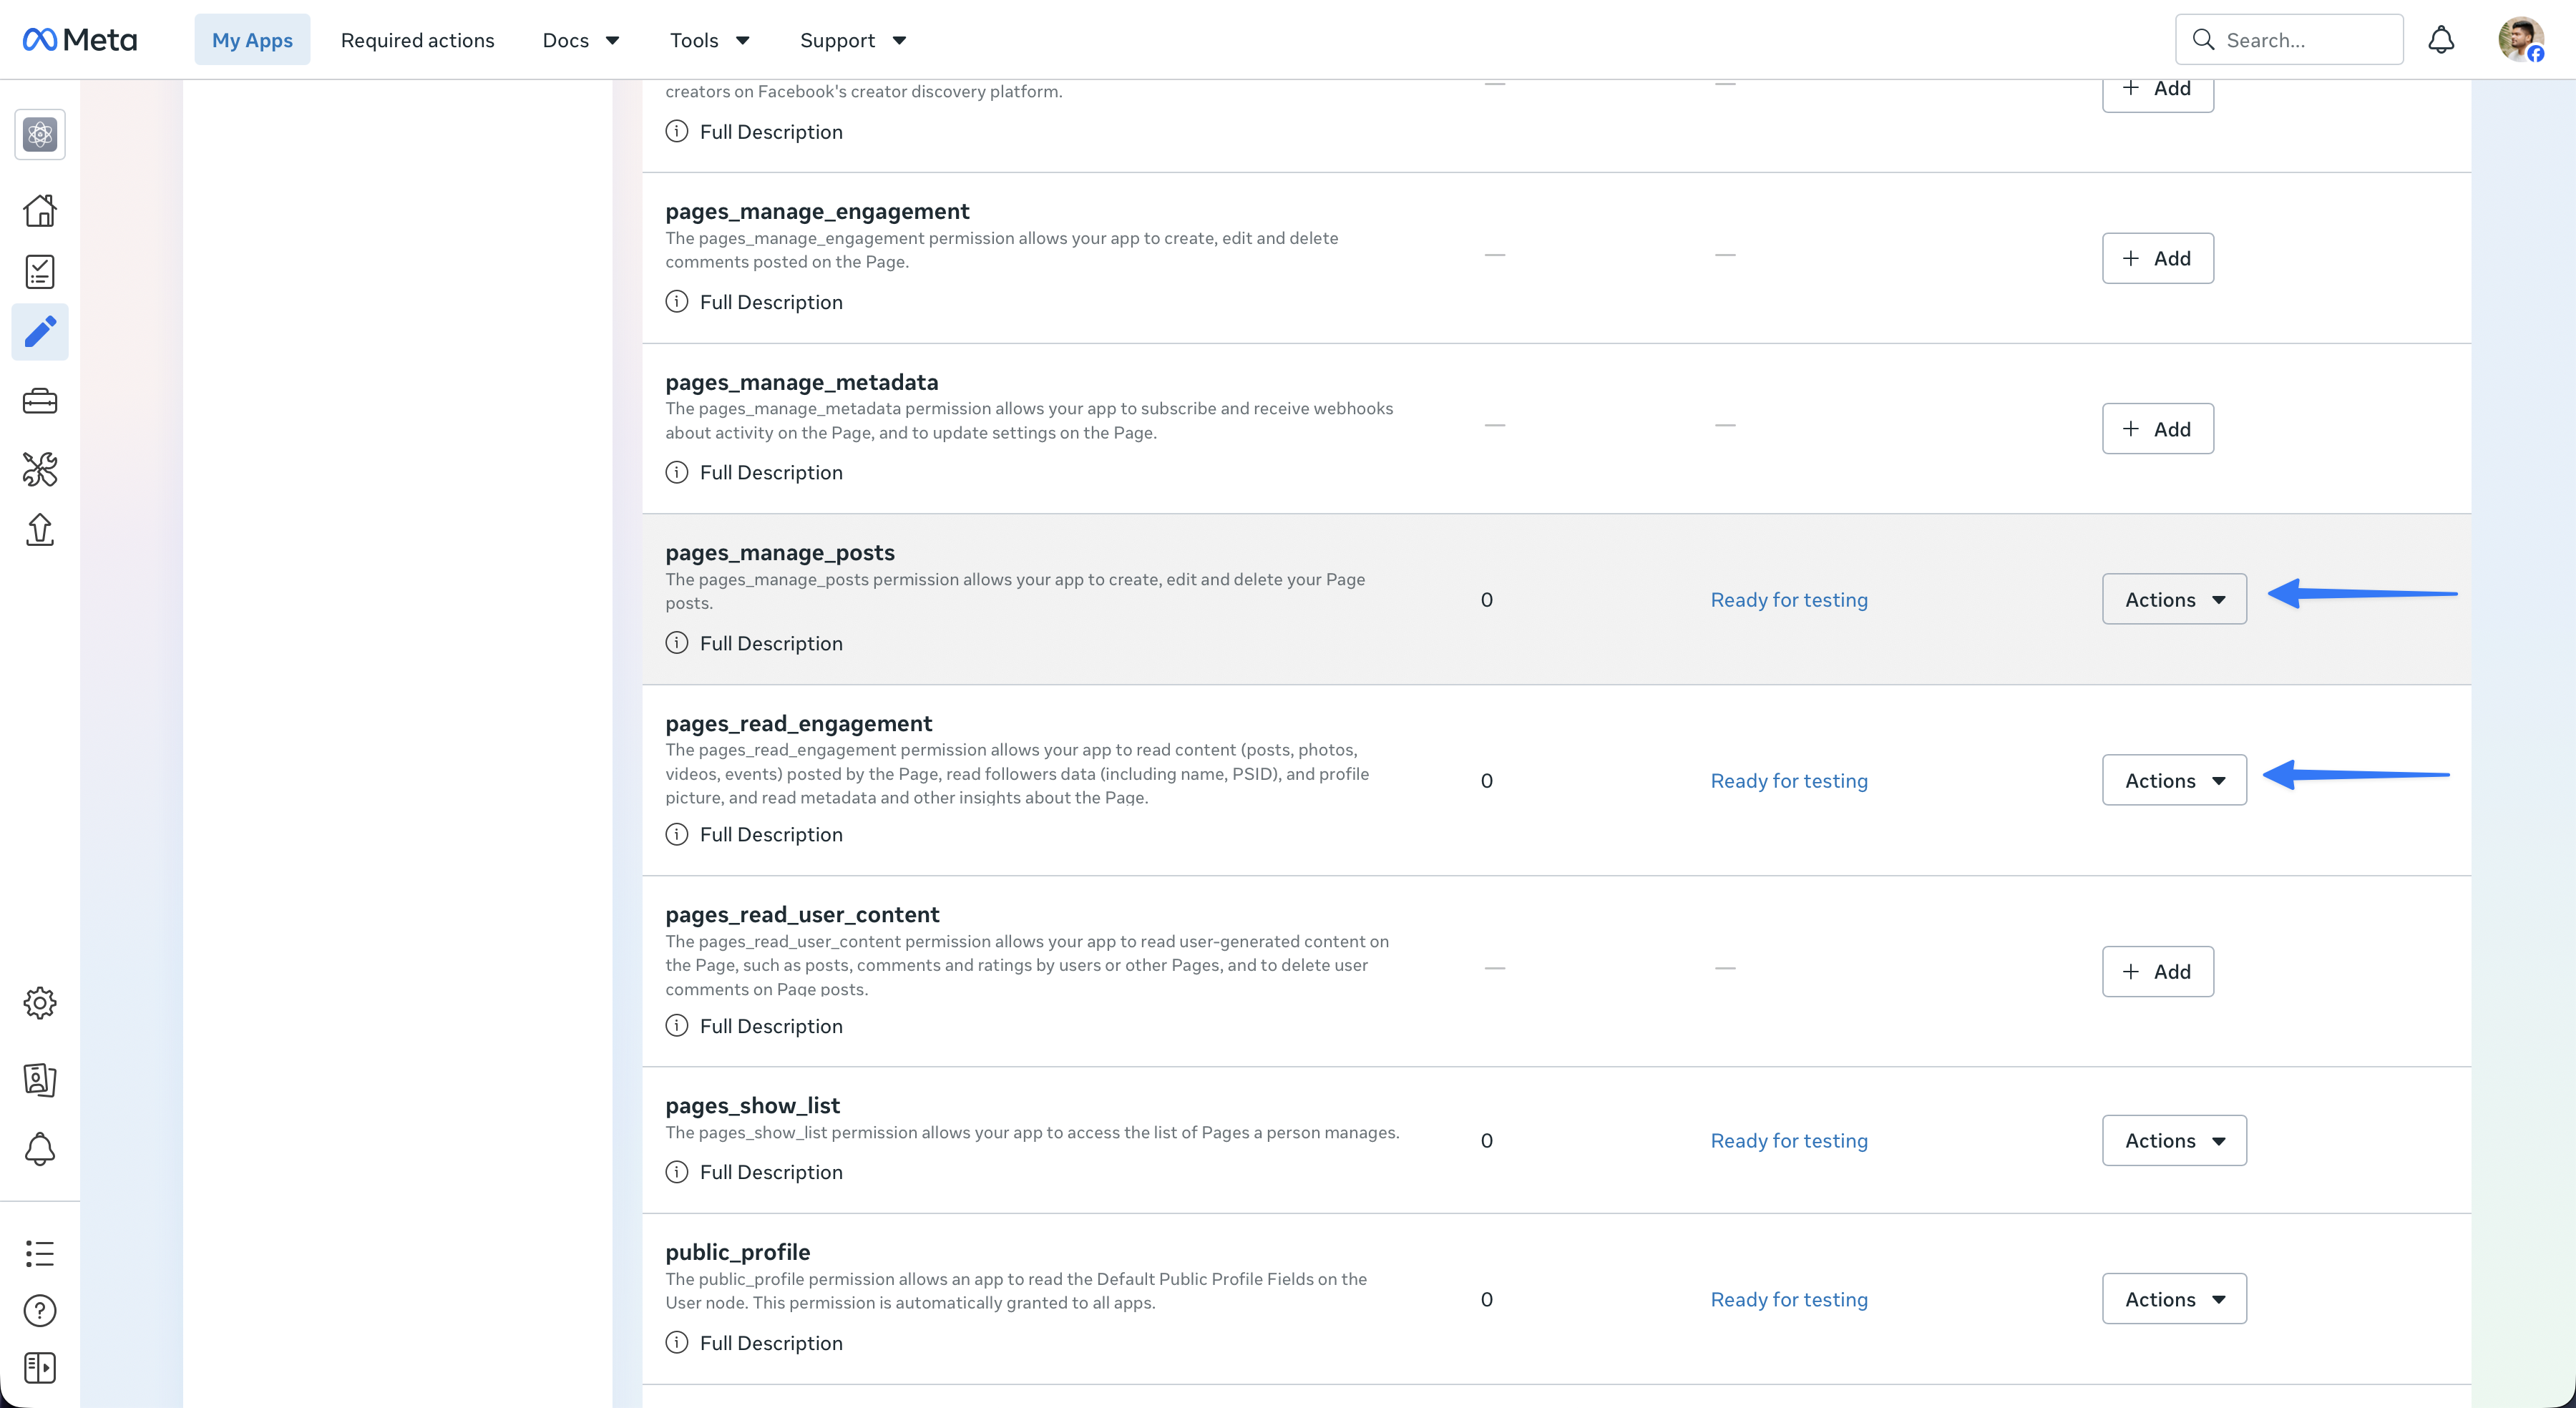Open the activity log list icon

pos(40,1253)
